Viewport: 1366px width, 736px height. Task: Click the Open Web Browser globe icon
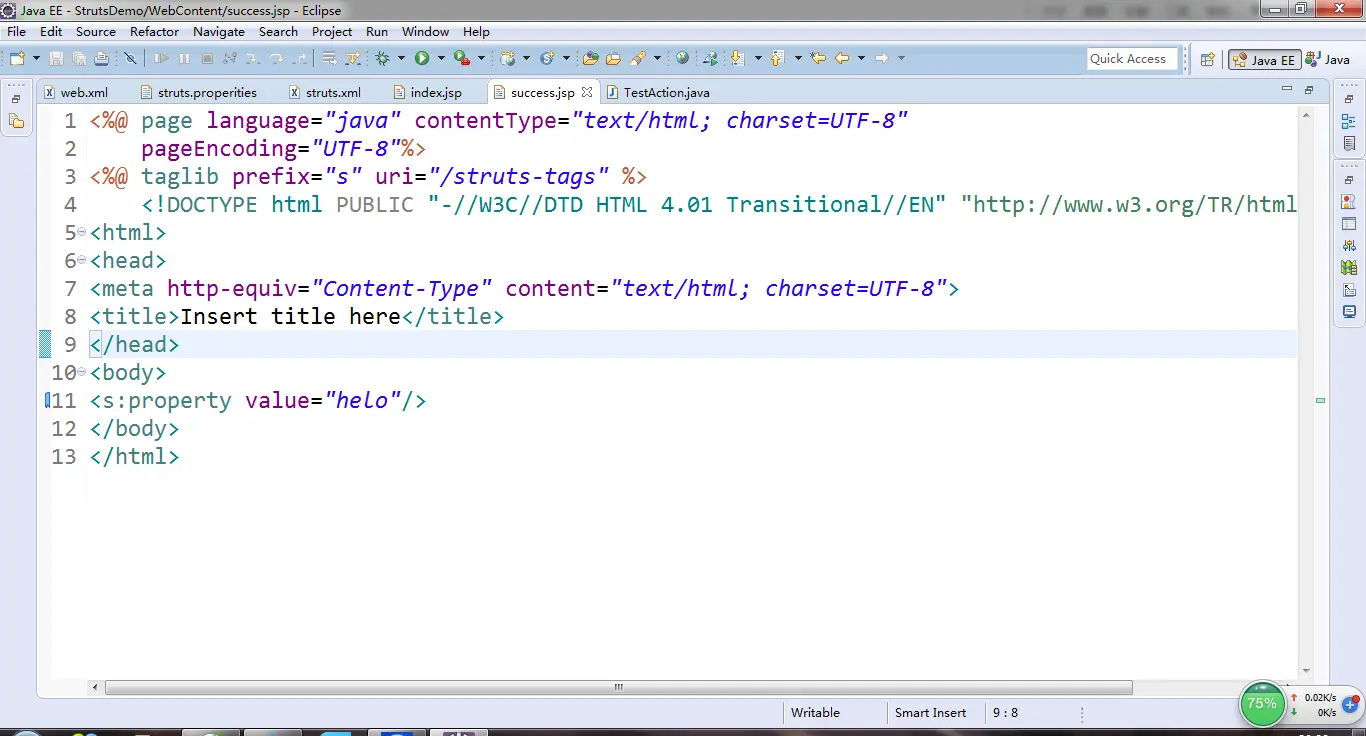(x=683, y=58)
